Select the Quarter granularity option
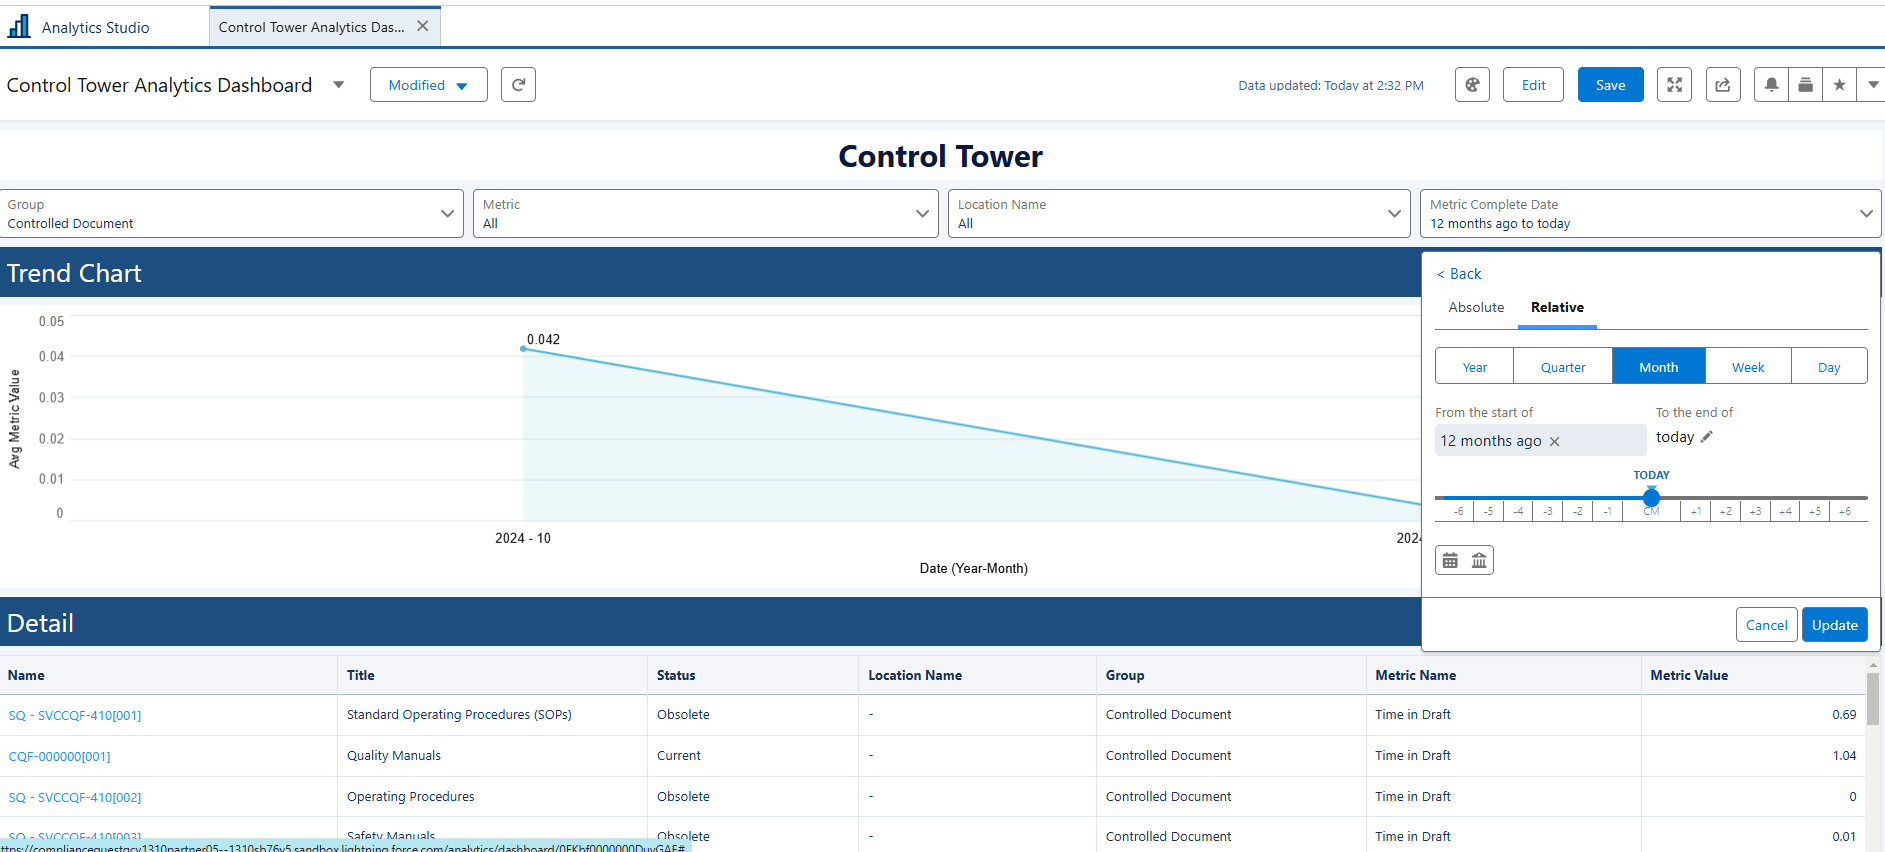The image size is (1885, 852). click(1562, 367)
